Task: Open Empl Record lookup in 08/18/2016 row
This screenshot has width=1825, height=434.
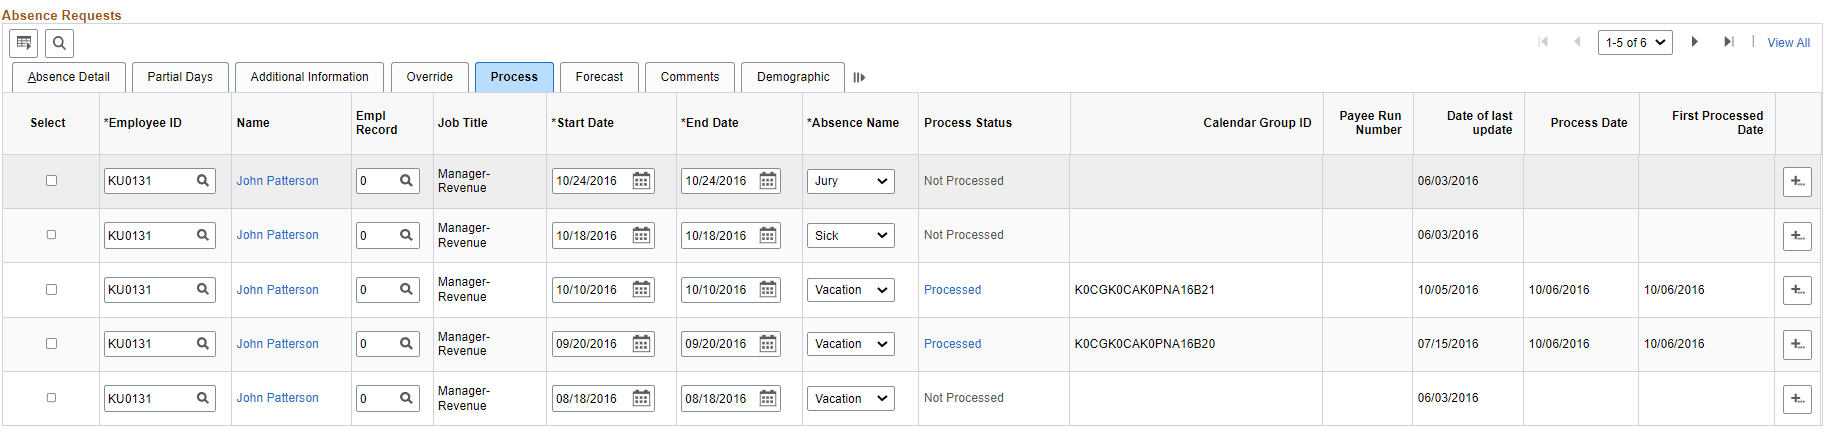Action: (x=407, y=398)
